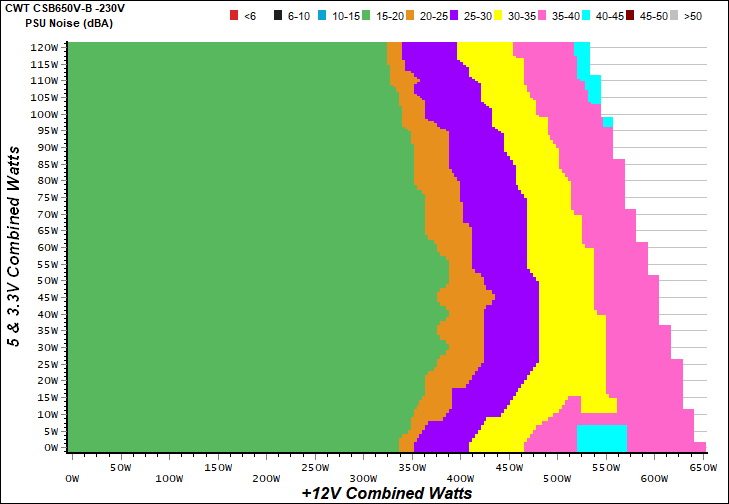729x504 pixels.
Task: Click the 0W label on the horizontal axis
Action: point(71,466)
